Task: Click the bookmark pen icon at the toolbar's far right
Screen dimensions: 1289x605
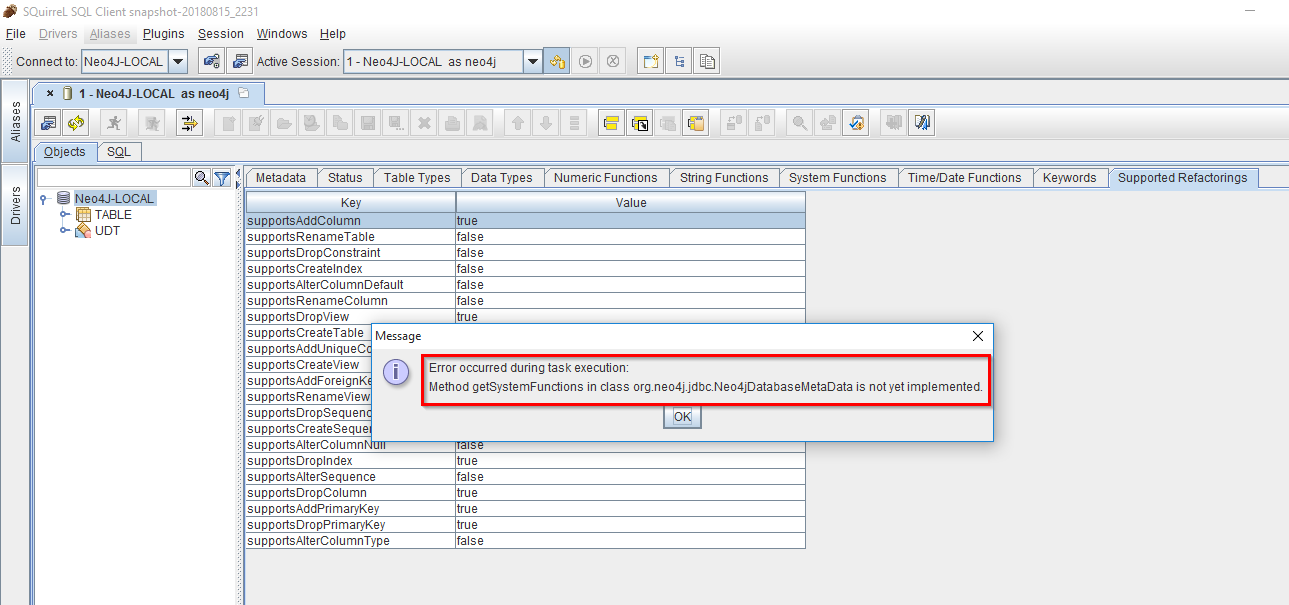Action: pos(921,122)
